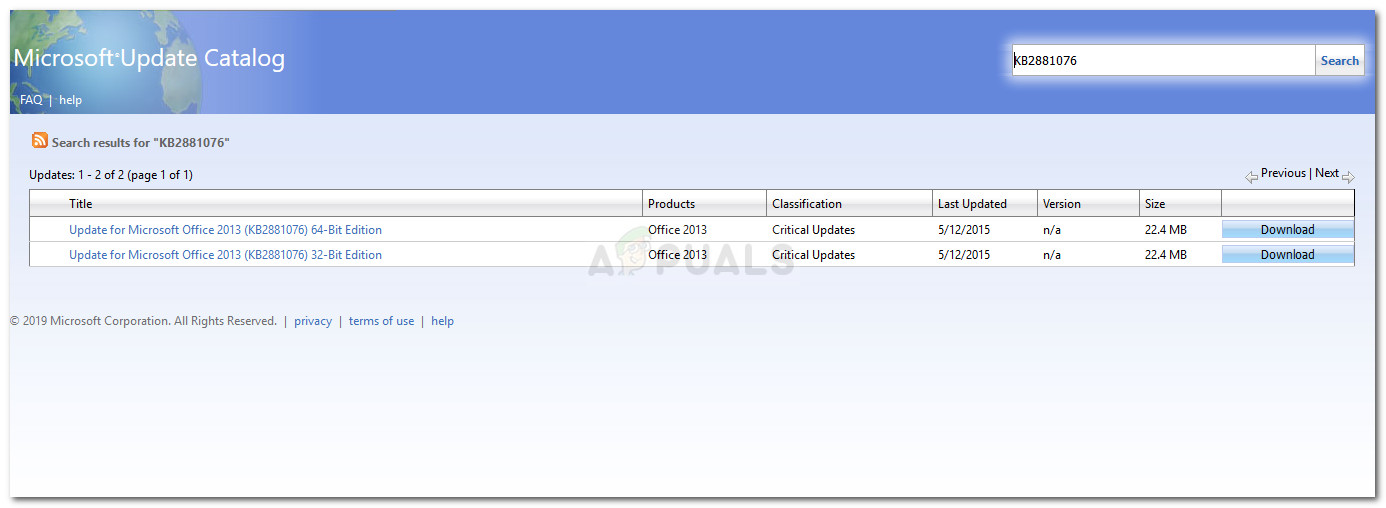Download the 32-Bit Edition update
This screenshot has width=1386, height=508.
click(1287, 255)
